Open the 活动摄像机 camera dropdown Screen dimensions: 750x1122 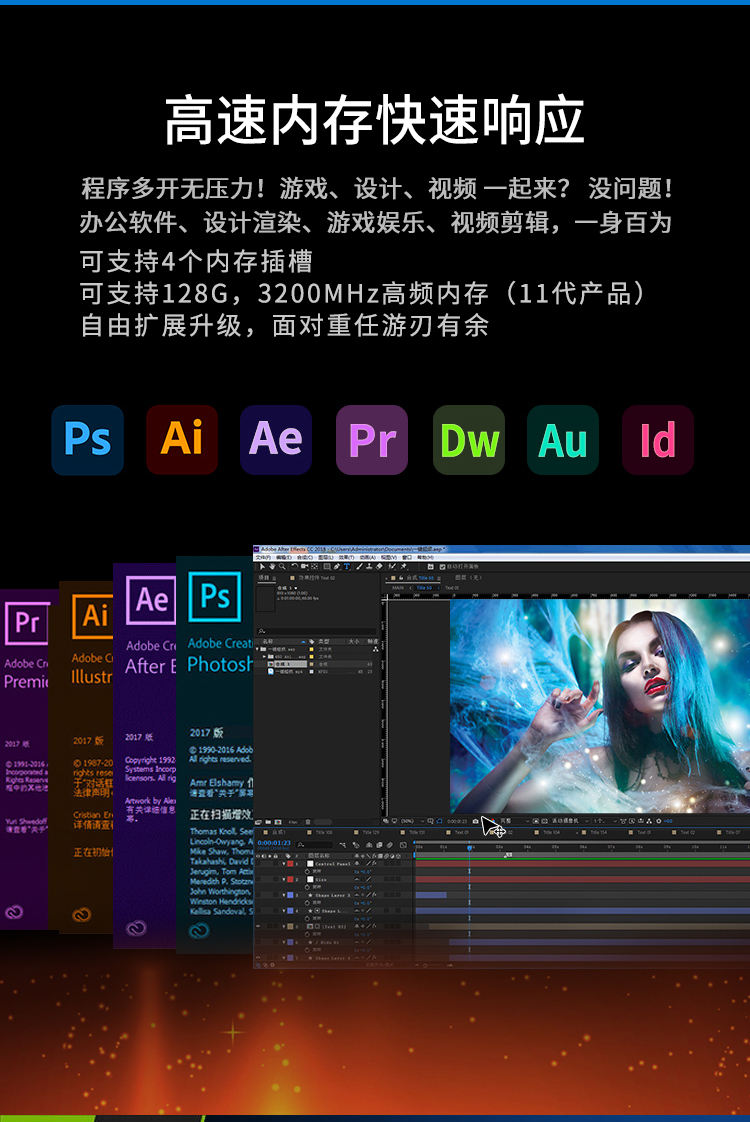[x=570, y=821]
